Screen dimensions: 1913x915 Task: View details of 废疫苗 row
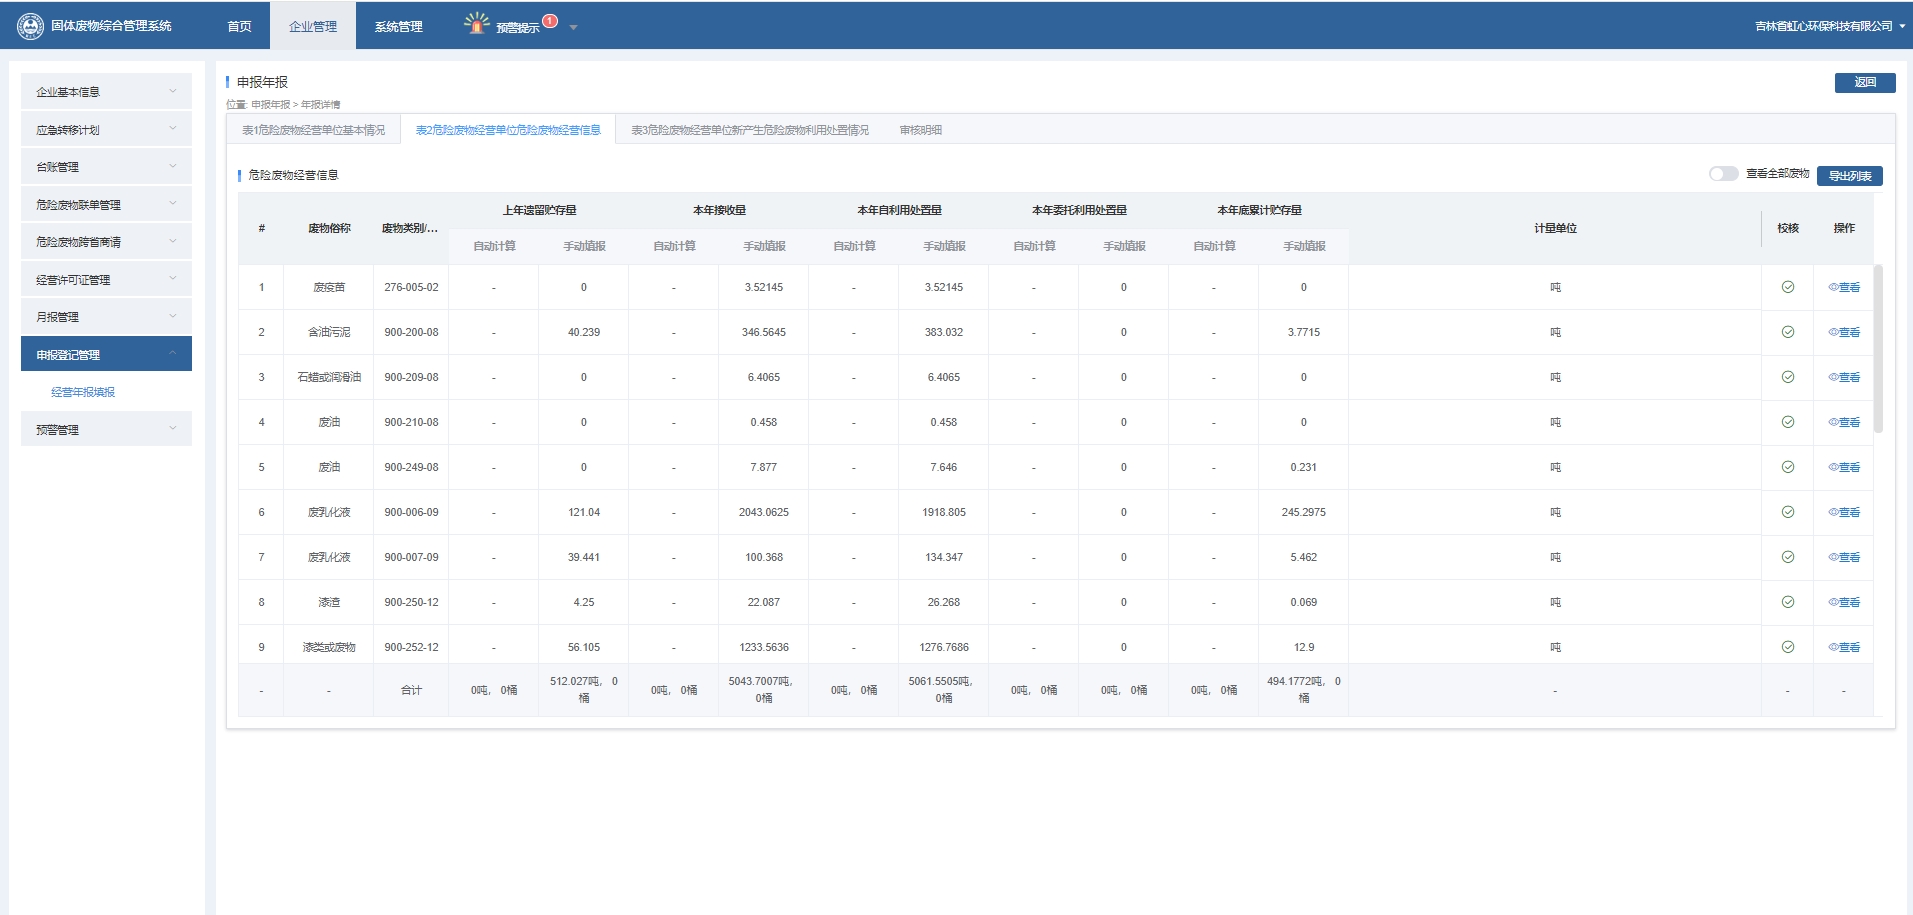pyautogui.click(x=1844, y=287)
